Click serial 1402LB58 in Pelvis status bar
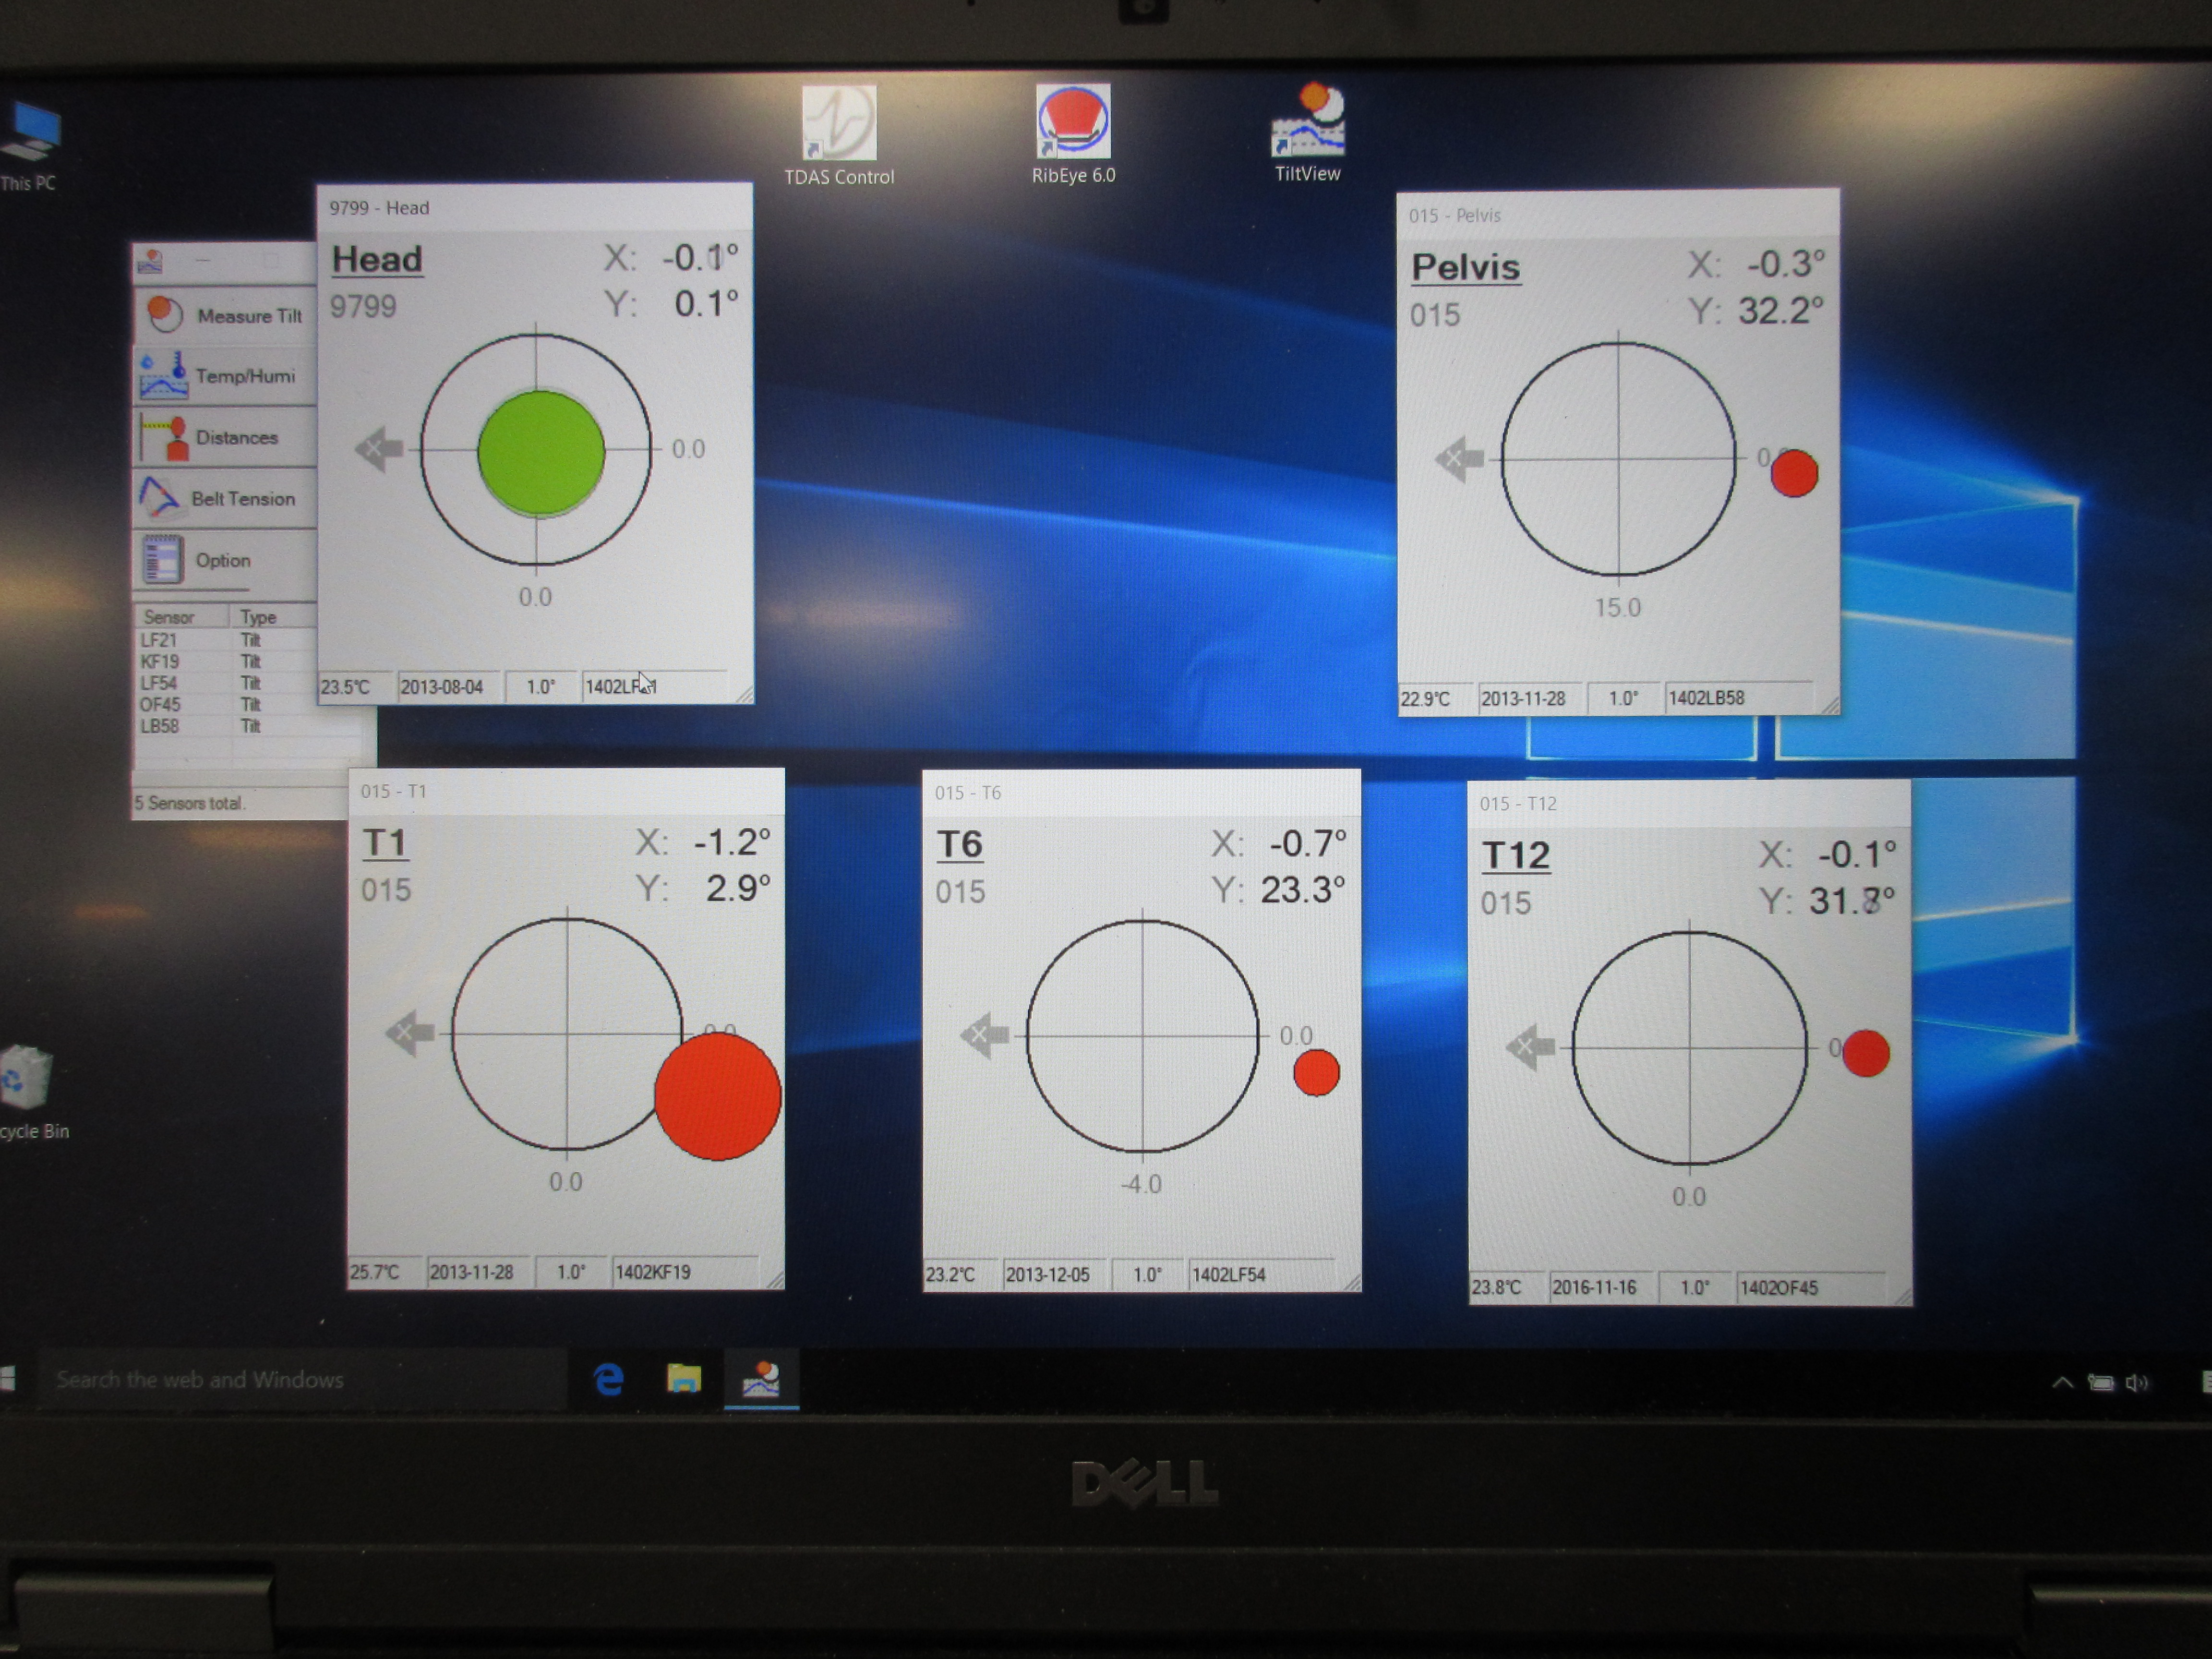The width and height of the screenshot is (2212, 1659). click(x=1739, y=697)
